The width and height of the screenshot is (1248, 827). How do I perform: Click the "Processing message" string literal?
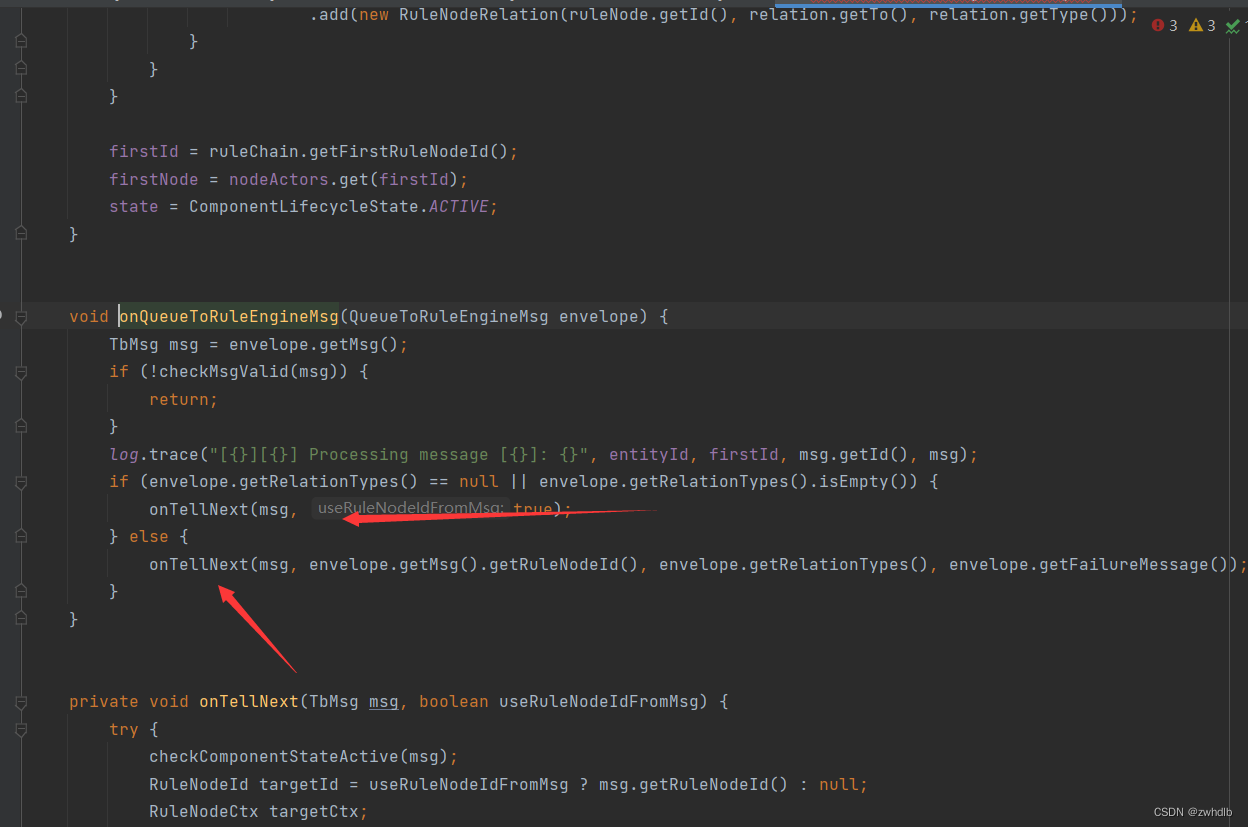(399, 454)
